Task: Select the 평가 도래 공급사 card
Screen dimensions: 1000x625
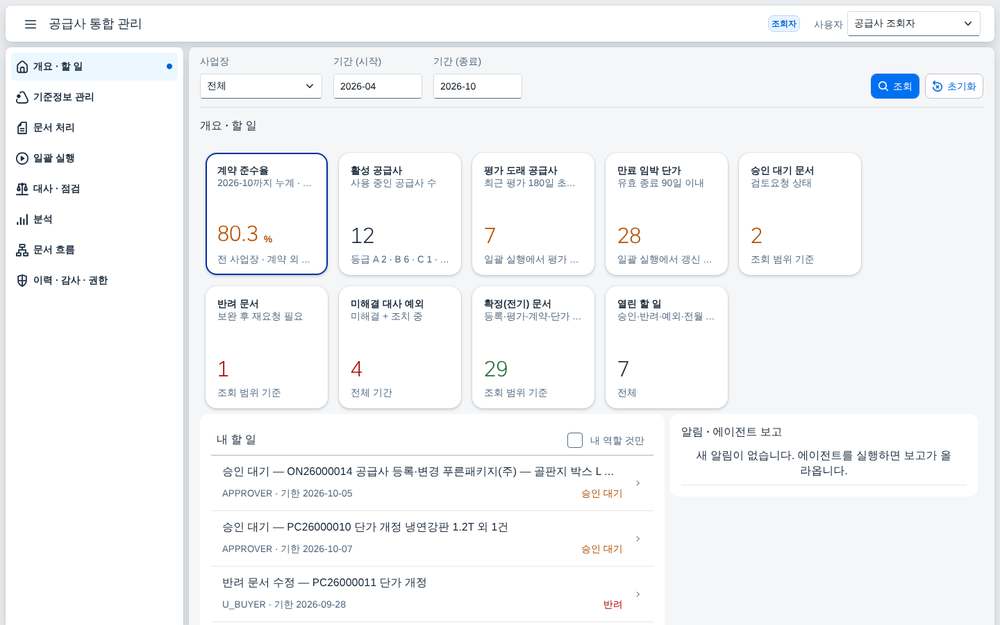Action: [x=533, y=214]
